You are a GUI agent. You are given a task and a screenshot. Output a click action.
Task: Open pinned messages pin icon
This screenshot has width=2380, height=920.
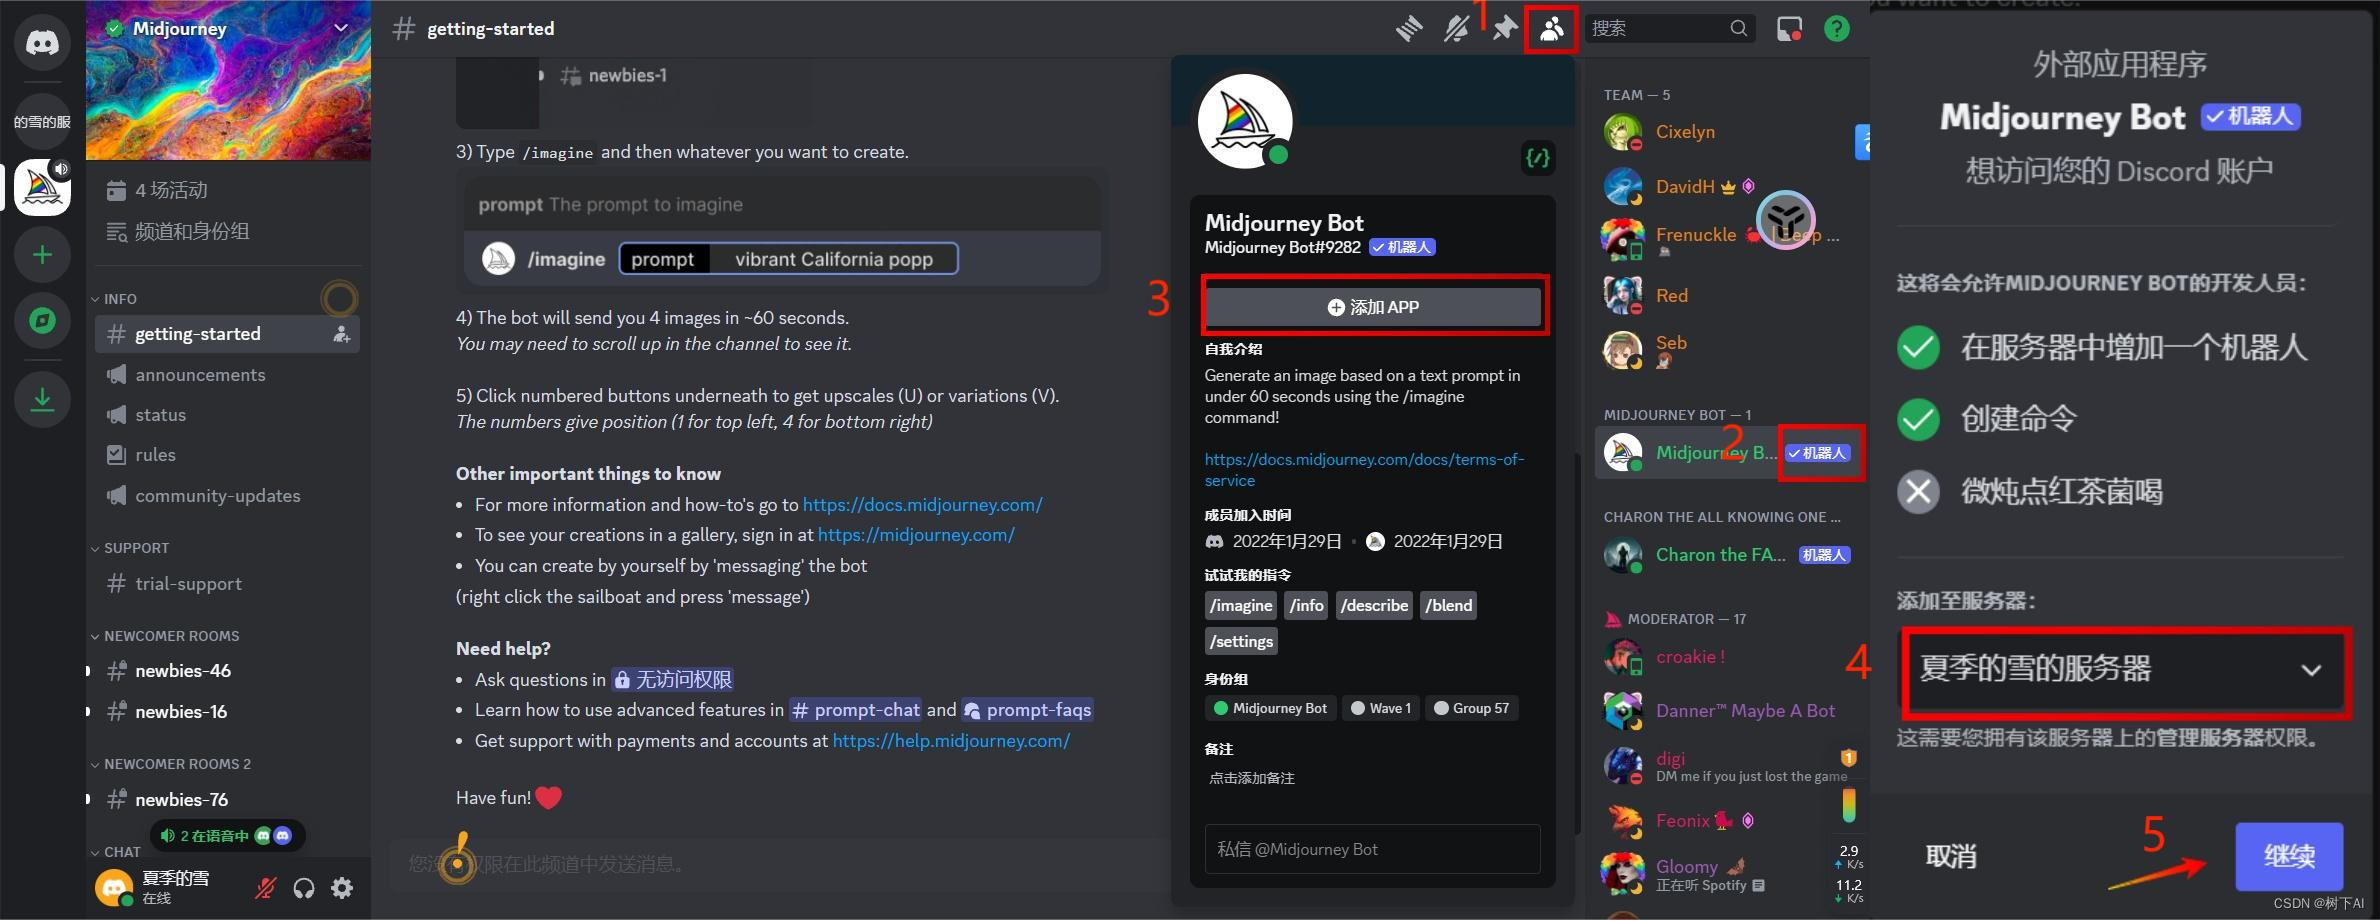pos(1504,29)
